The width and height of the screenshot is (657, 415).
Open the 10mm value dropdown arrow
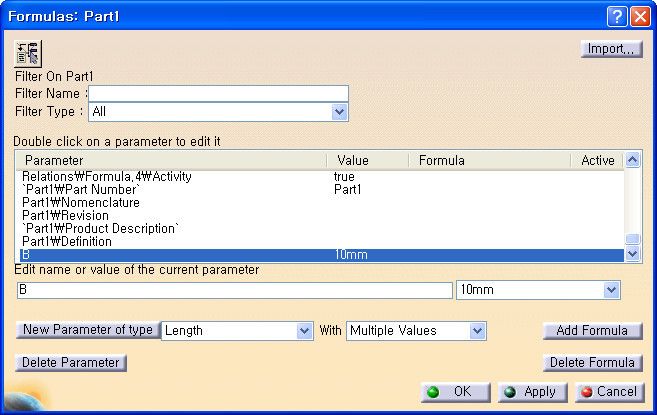(611, 290)
